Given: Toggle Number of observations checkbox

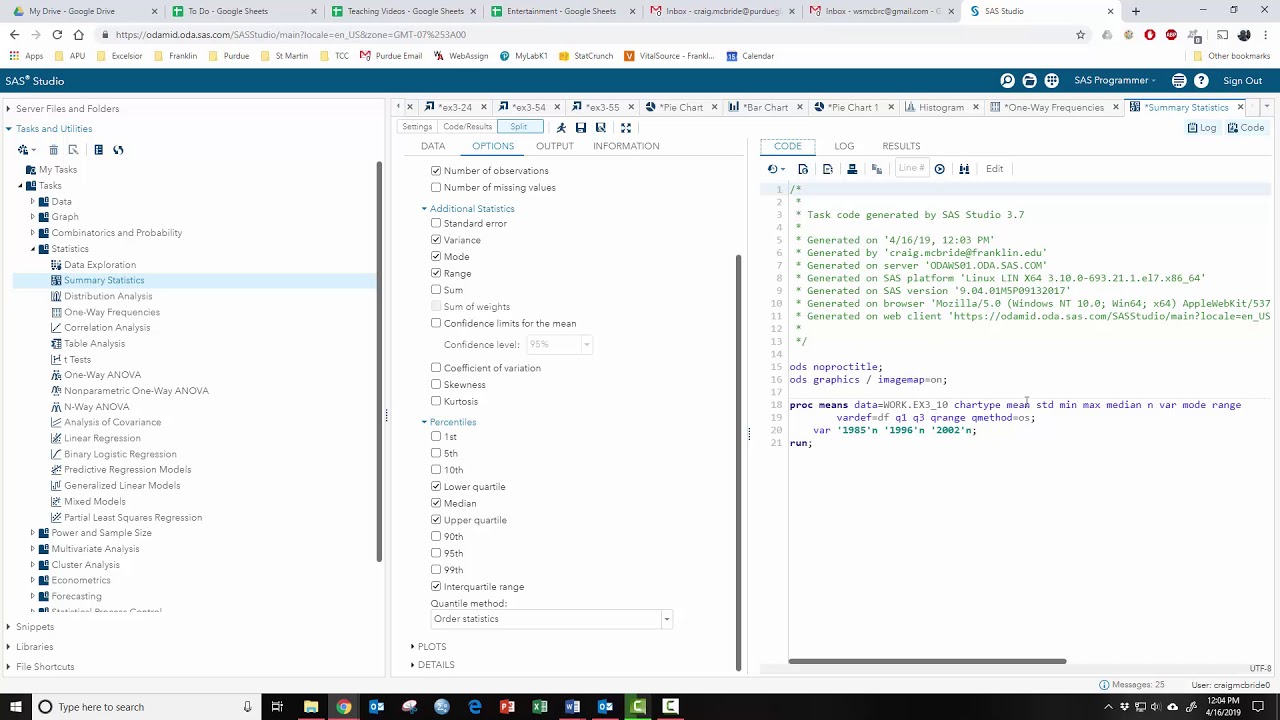Looking at the screenshot, I should [x=436, y=171].
